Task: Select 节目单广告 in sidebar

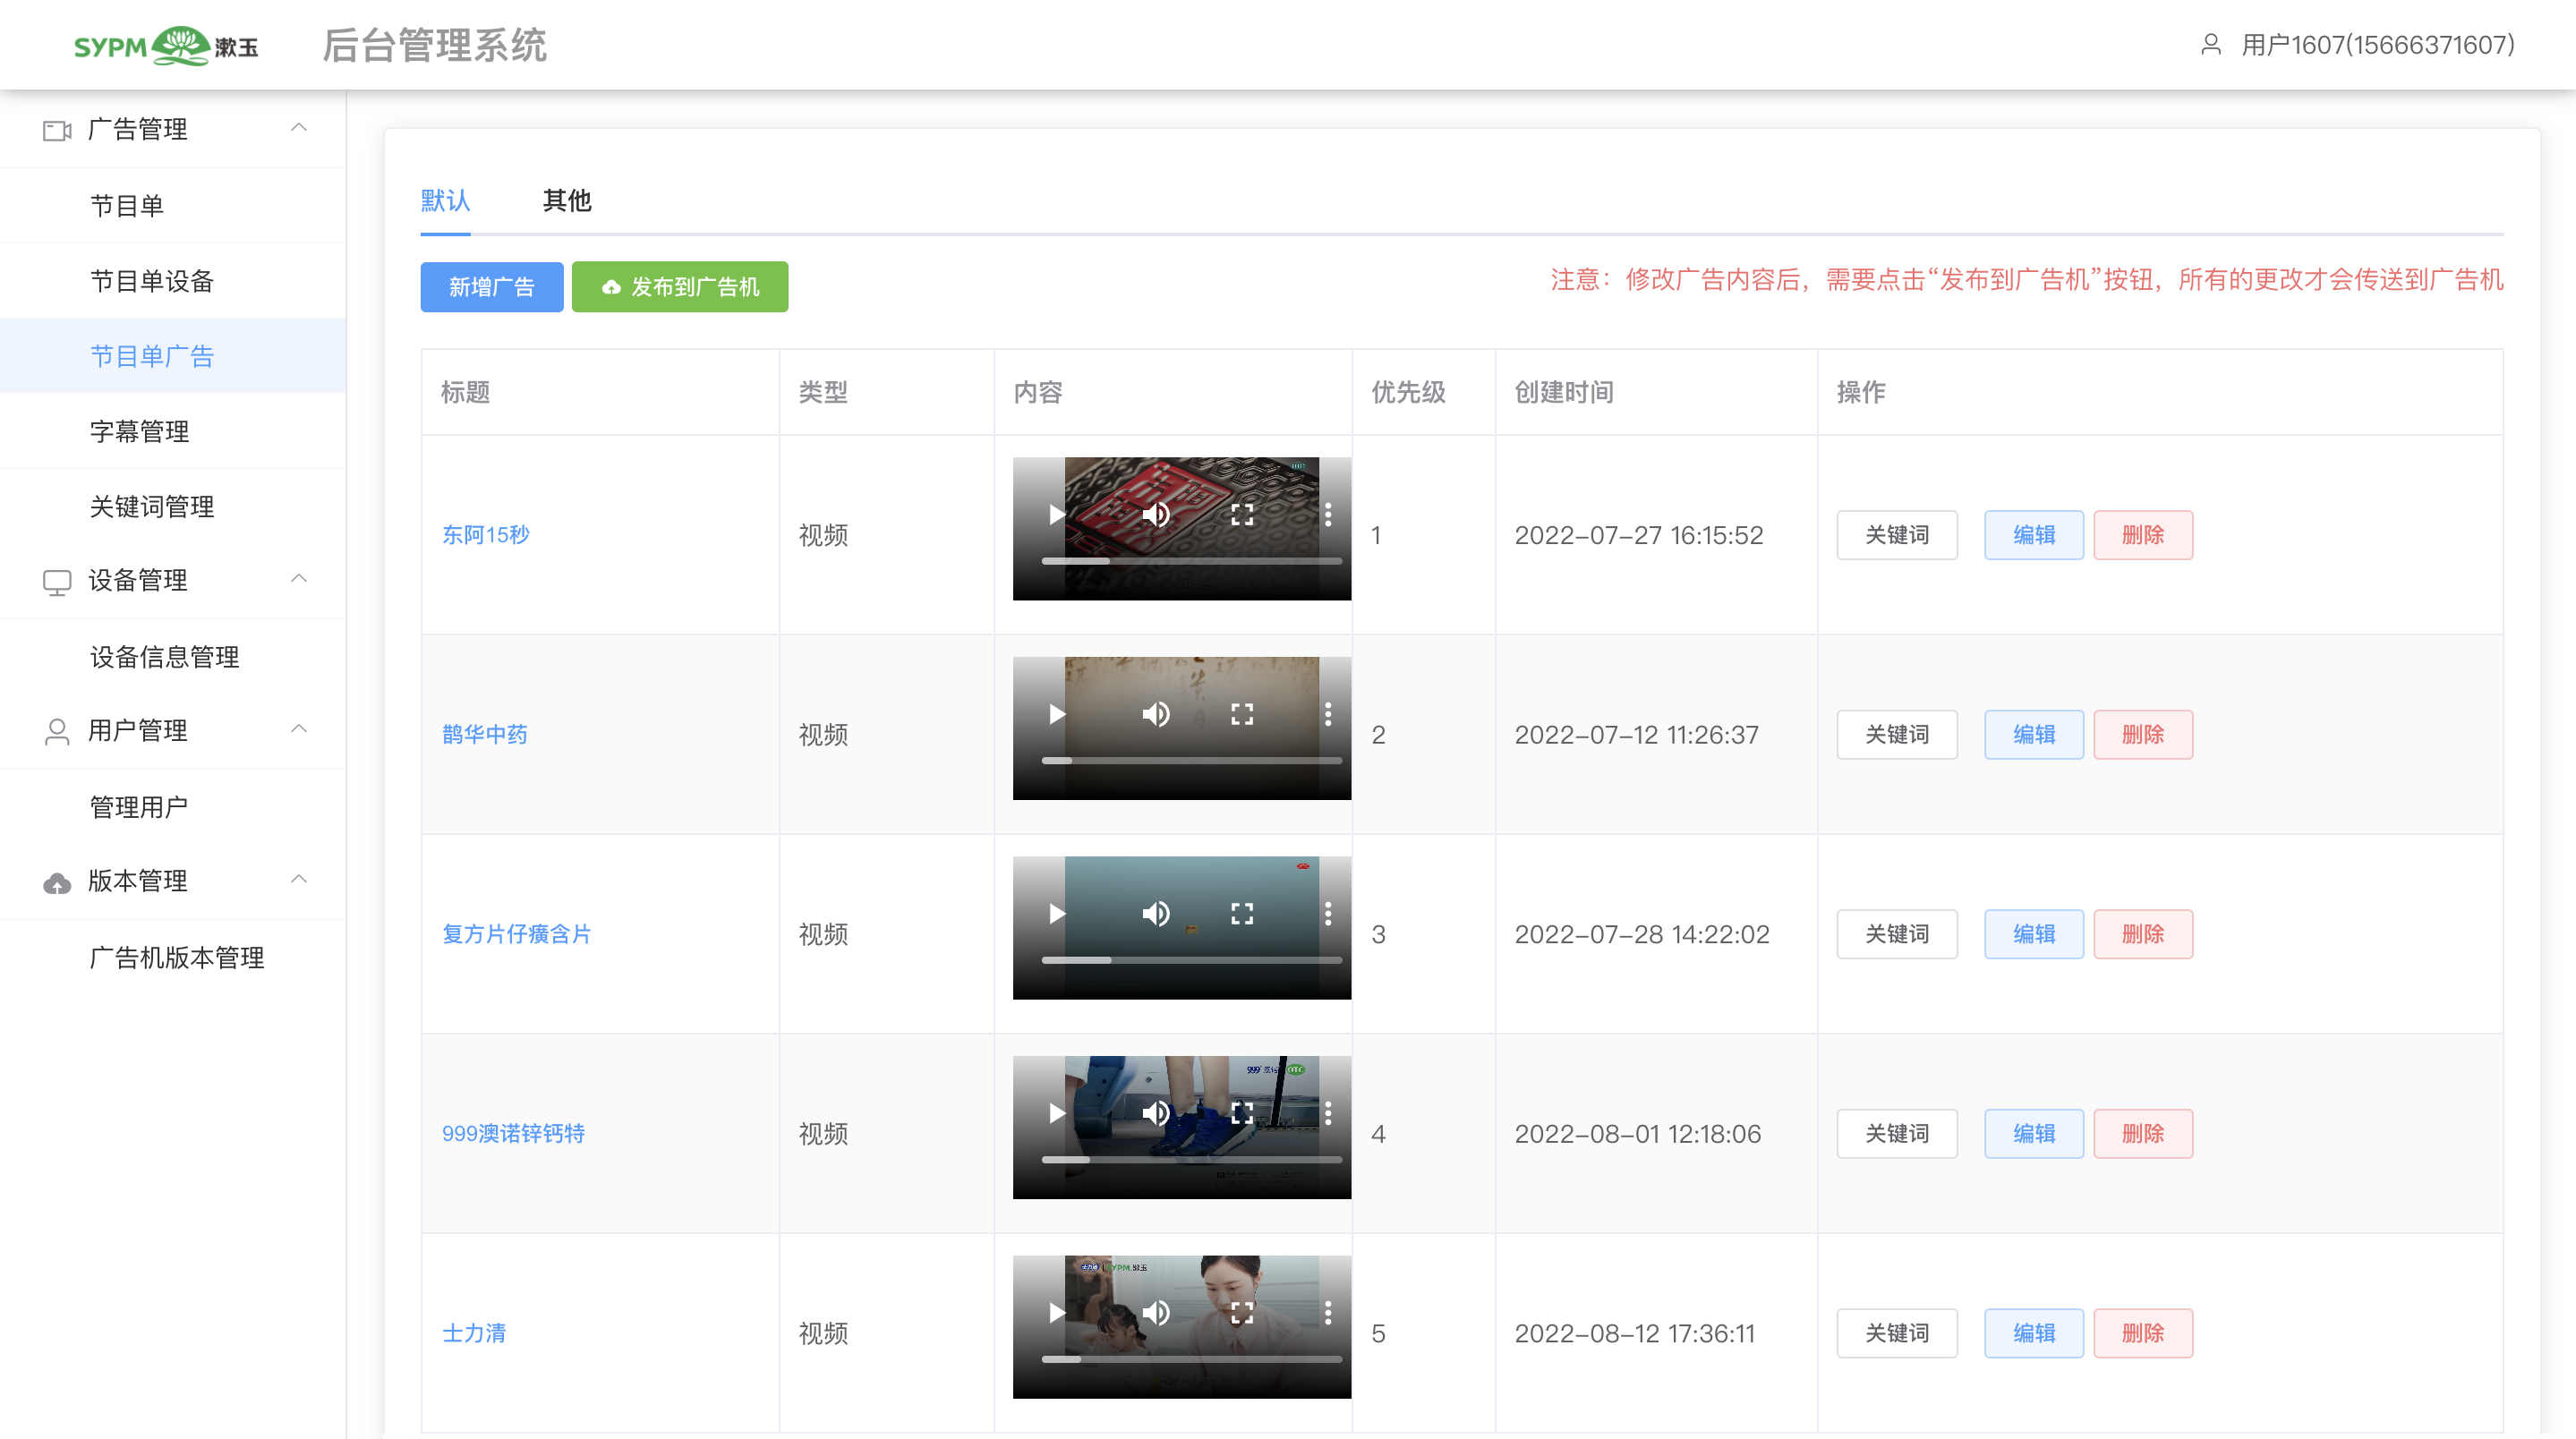Action: click(x=173, y=356)
